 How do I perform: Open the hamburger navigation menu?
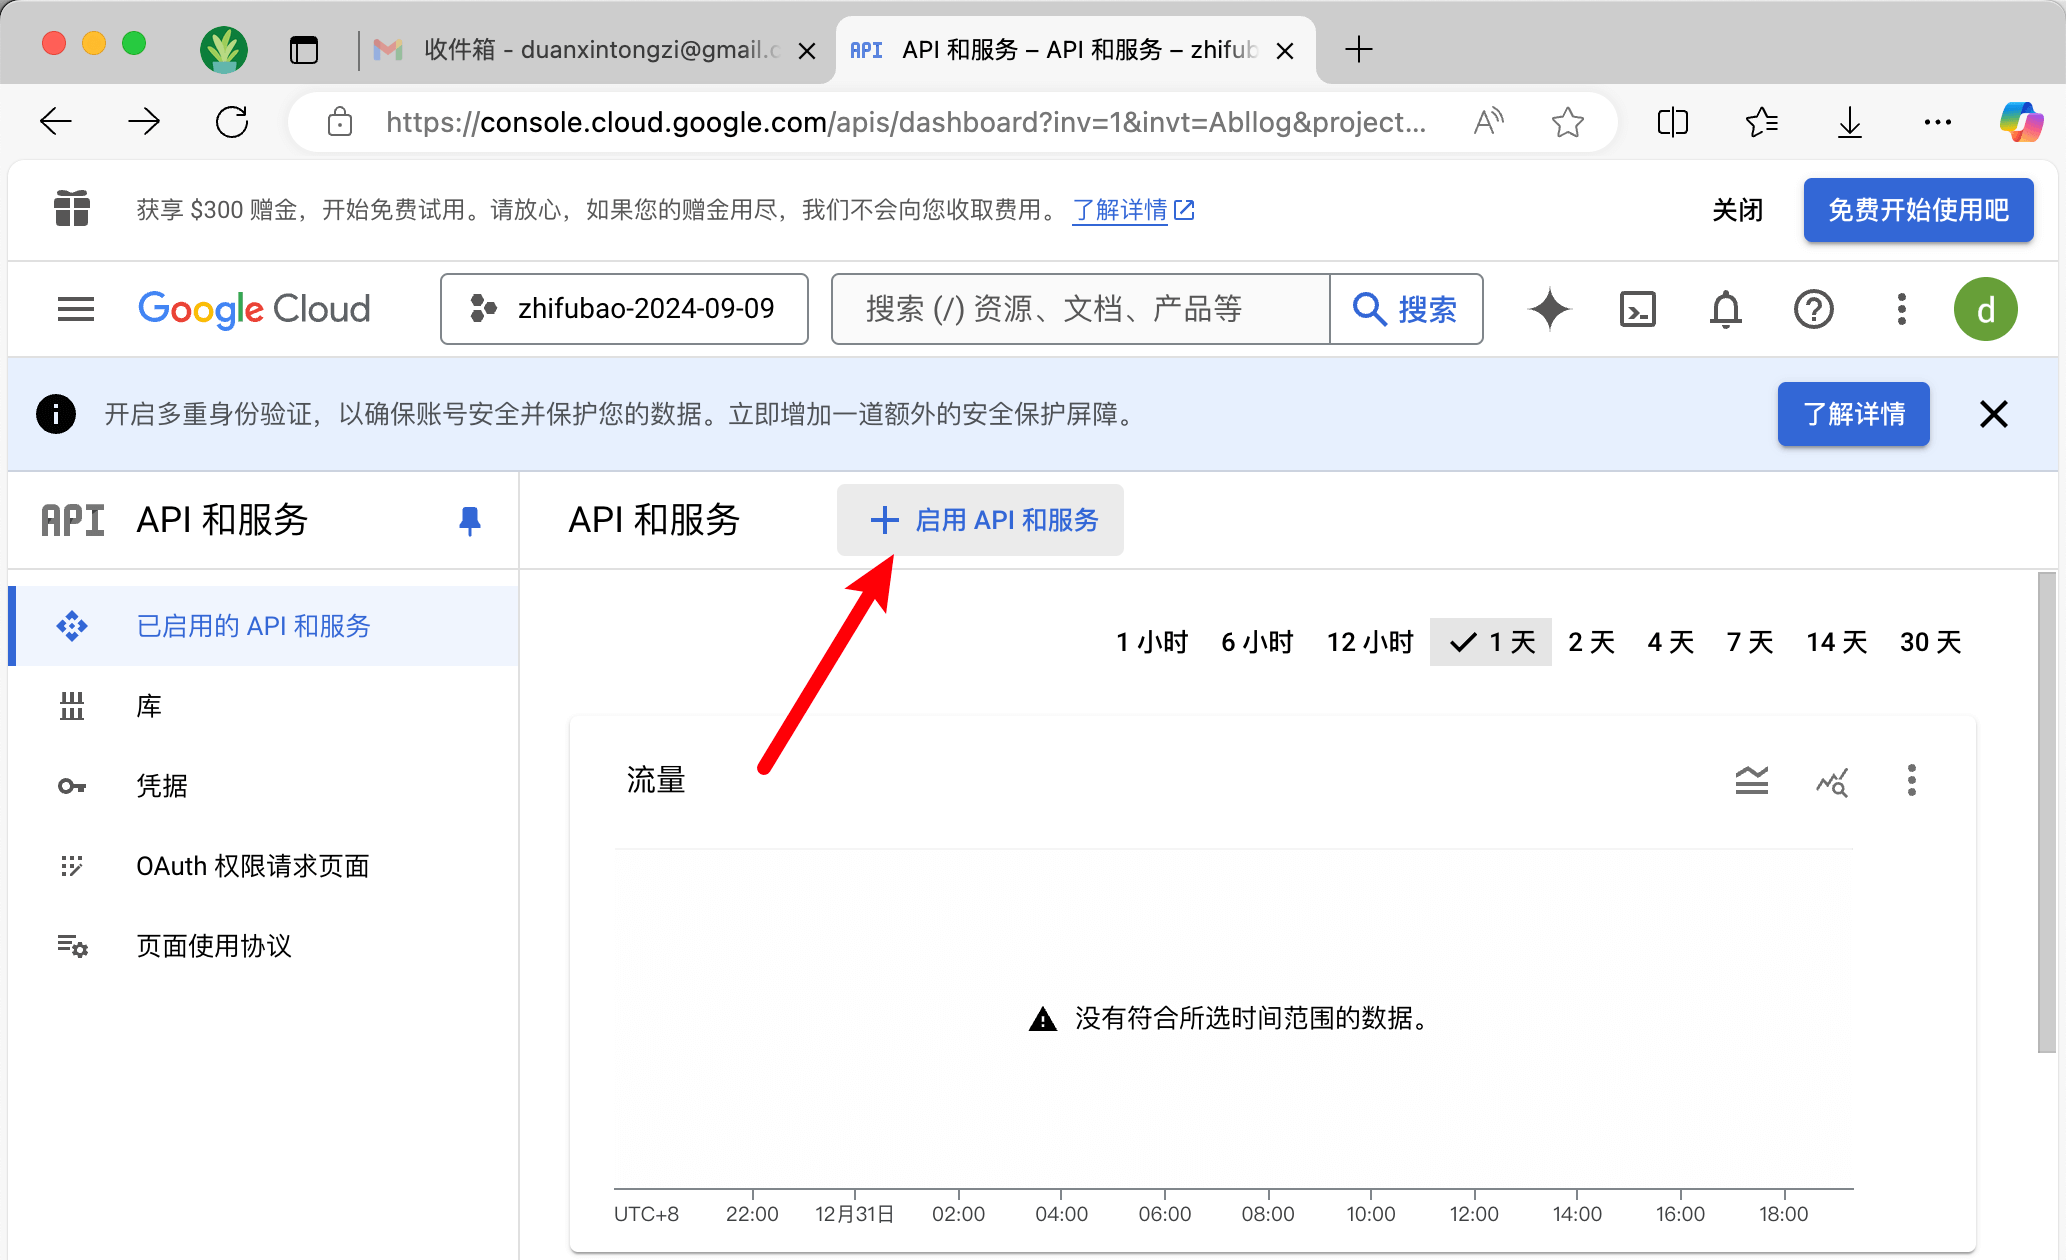click(76, 309)
